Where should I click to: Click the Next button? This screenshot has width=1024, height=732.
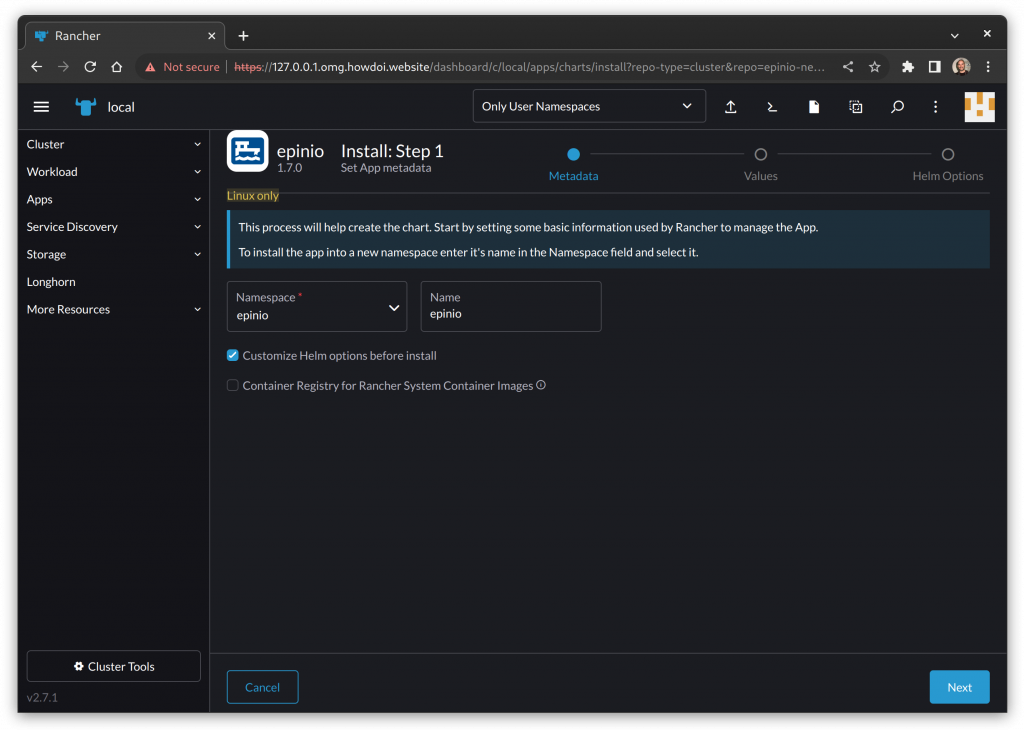(x=959, y=687)
